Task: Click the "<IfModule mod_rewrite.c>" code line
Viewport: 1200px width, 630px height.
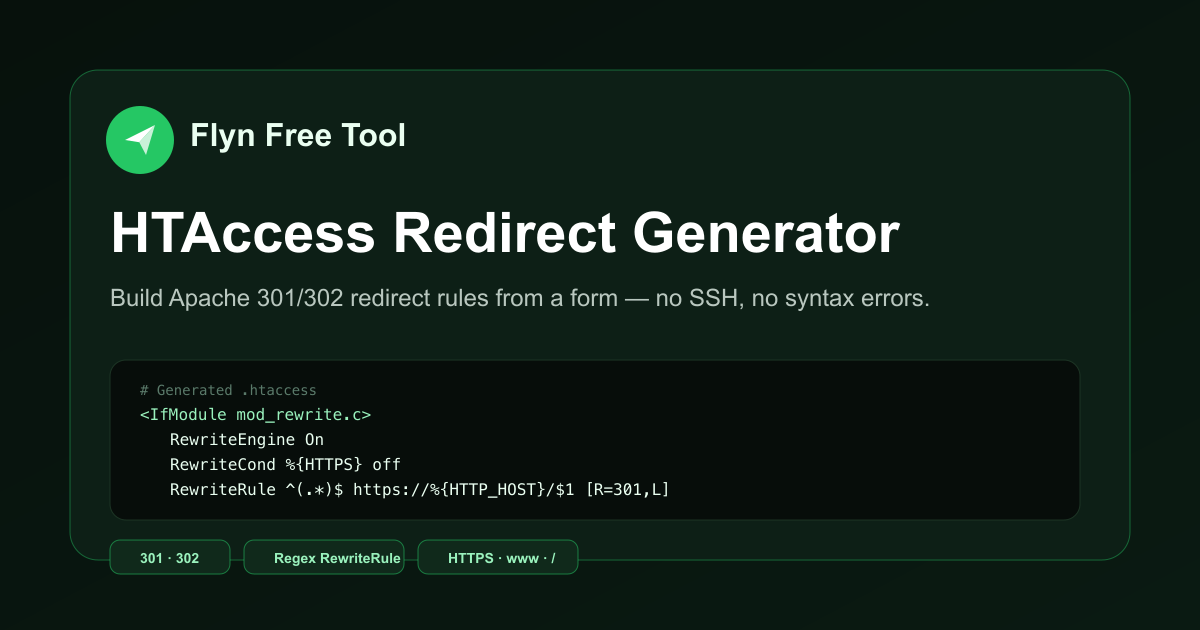Action: tap(256, 414)
